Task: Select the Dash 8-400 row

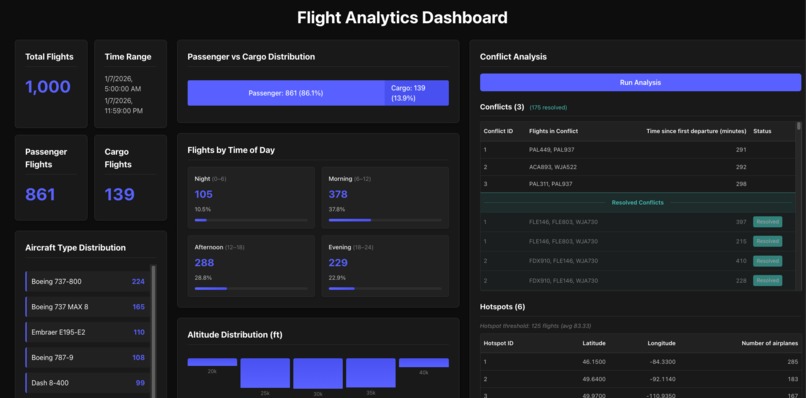Action: (x=87, y=383)
